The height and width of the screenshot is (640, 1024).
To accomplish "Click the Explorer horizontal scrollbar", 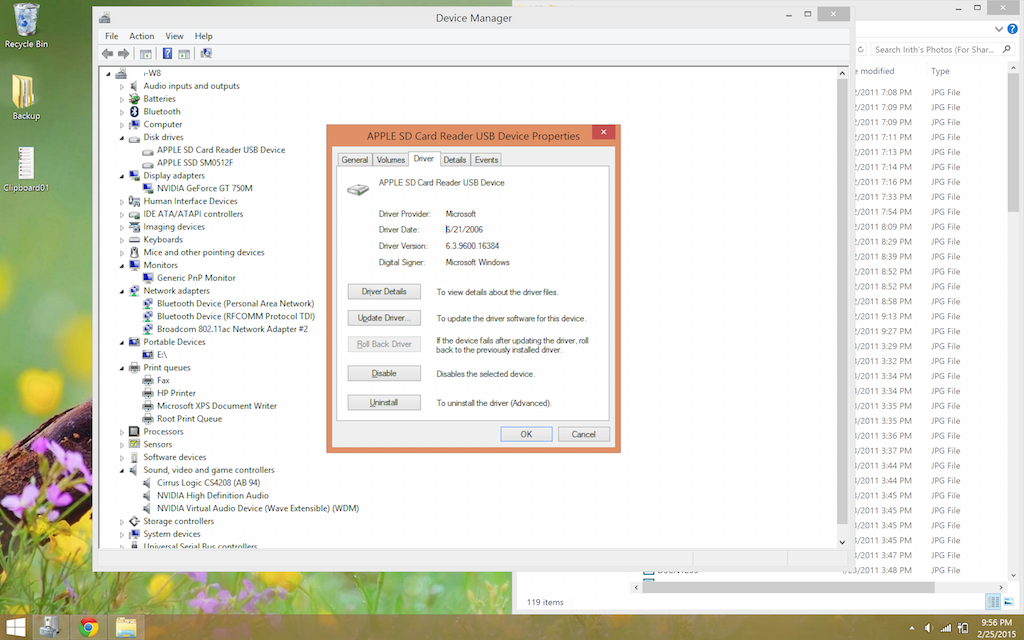I will [x=789, y=587].
